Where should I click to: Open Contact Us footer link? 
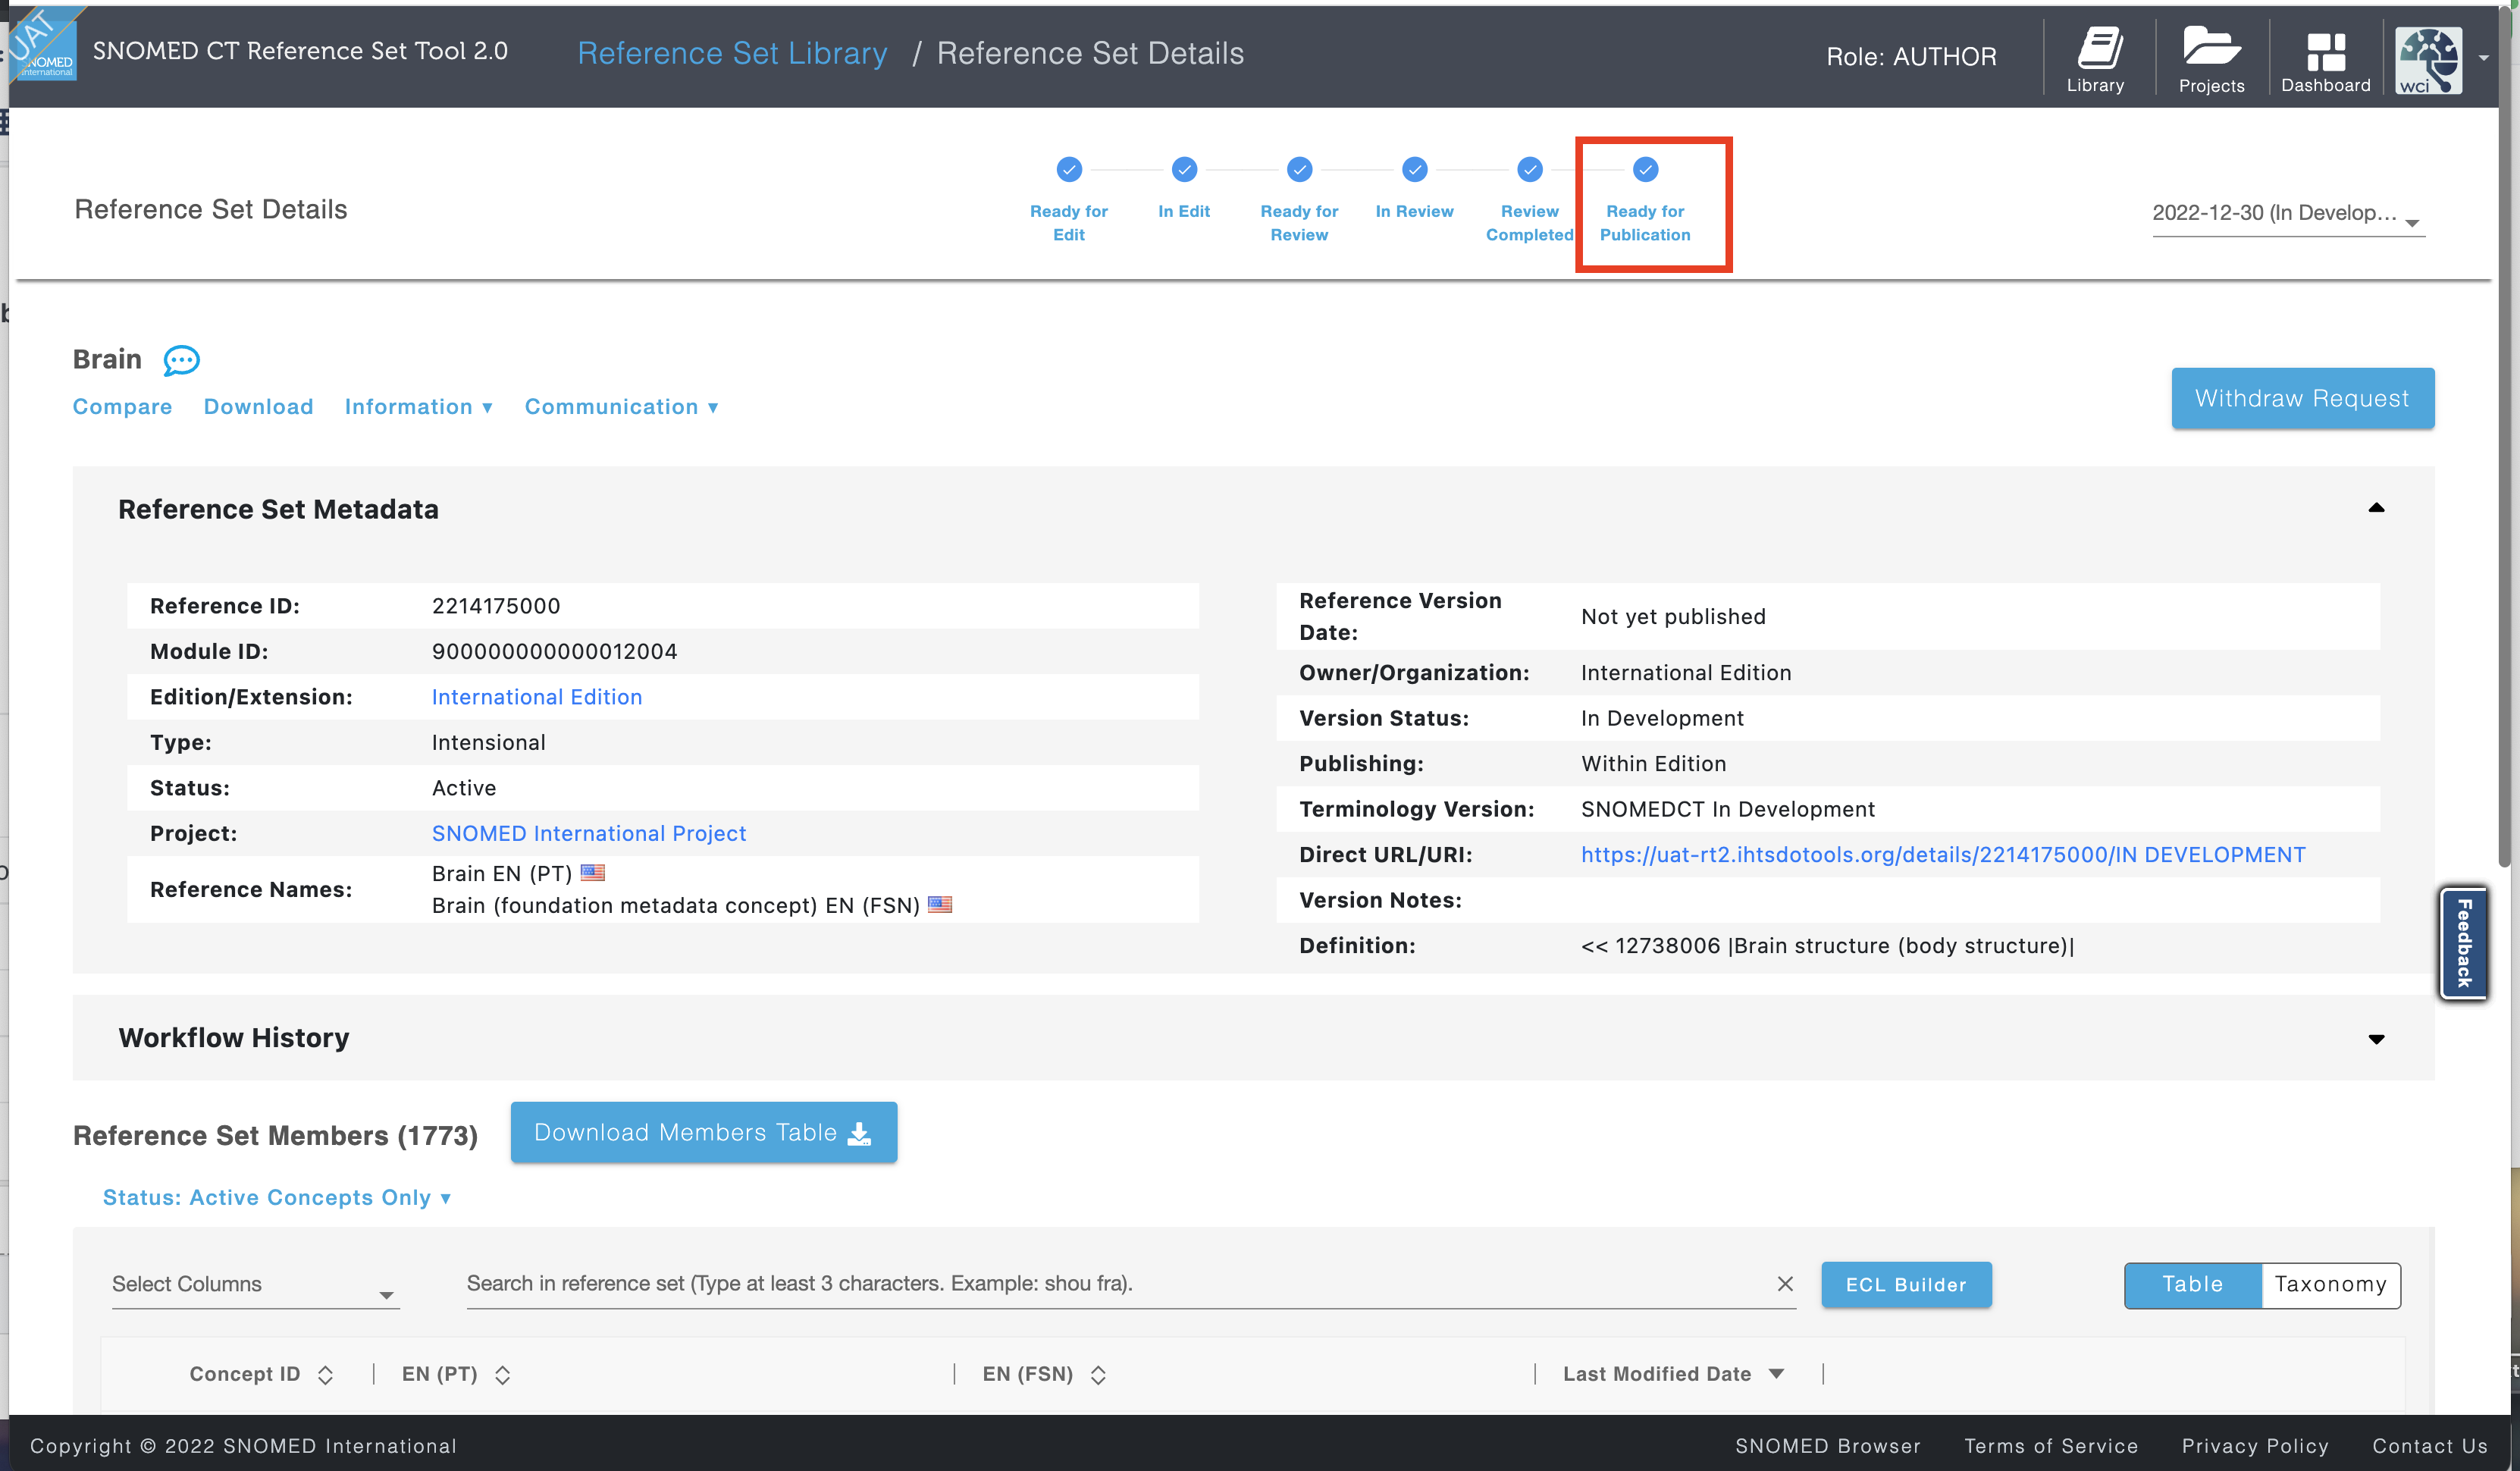[x=2429, y=1446]
